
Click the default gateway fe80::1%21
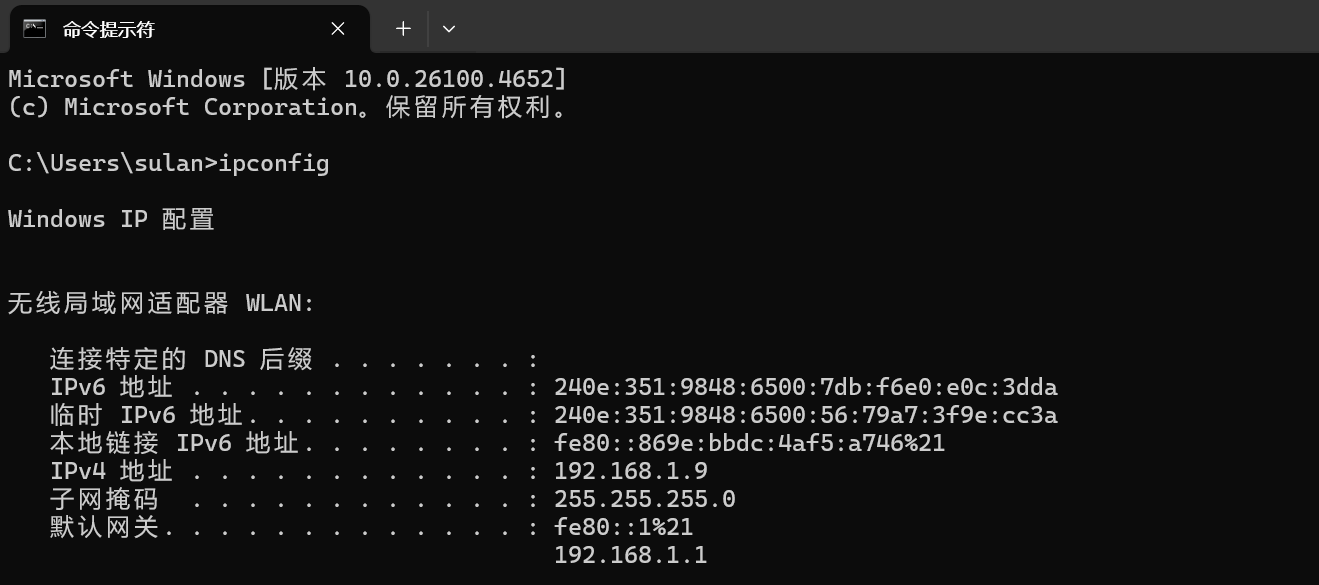(x=623, y=527)
